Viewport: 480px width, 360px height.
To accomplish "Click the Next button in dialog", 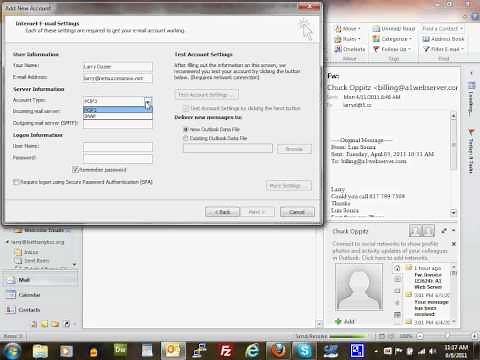I will [x=257, y=212].
